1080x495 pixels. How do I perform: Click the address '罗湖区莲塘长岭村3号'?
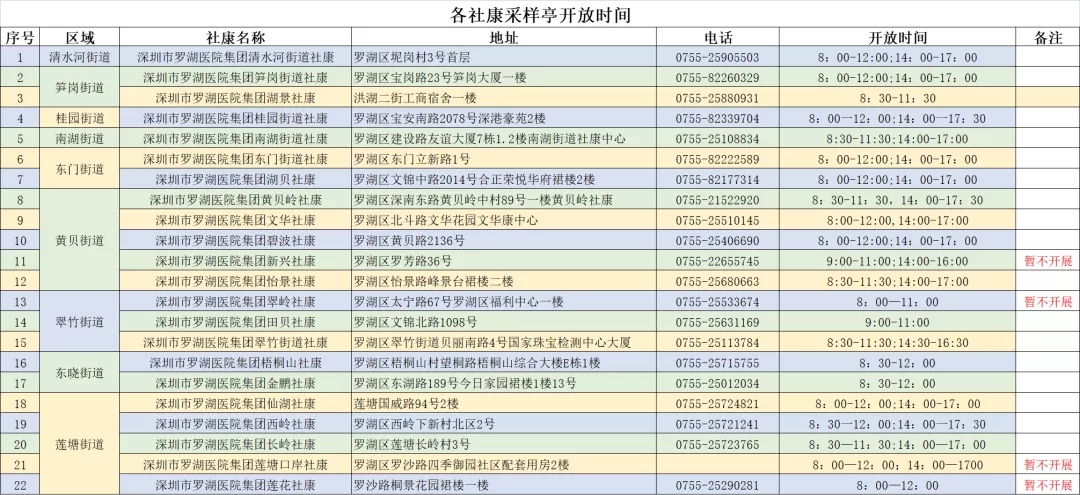[412, 445]
